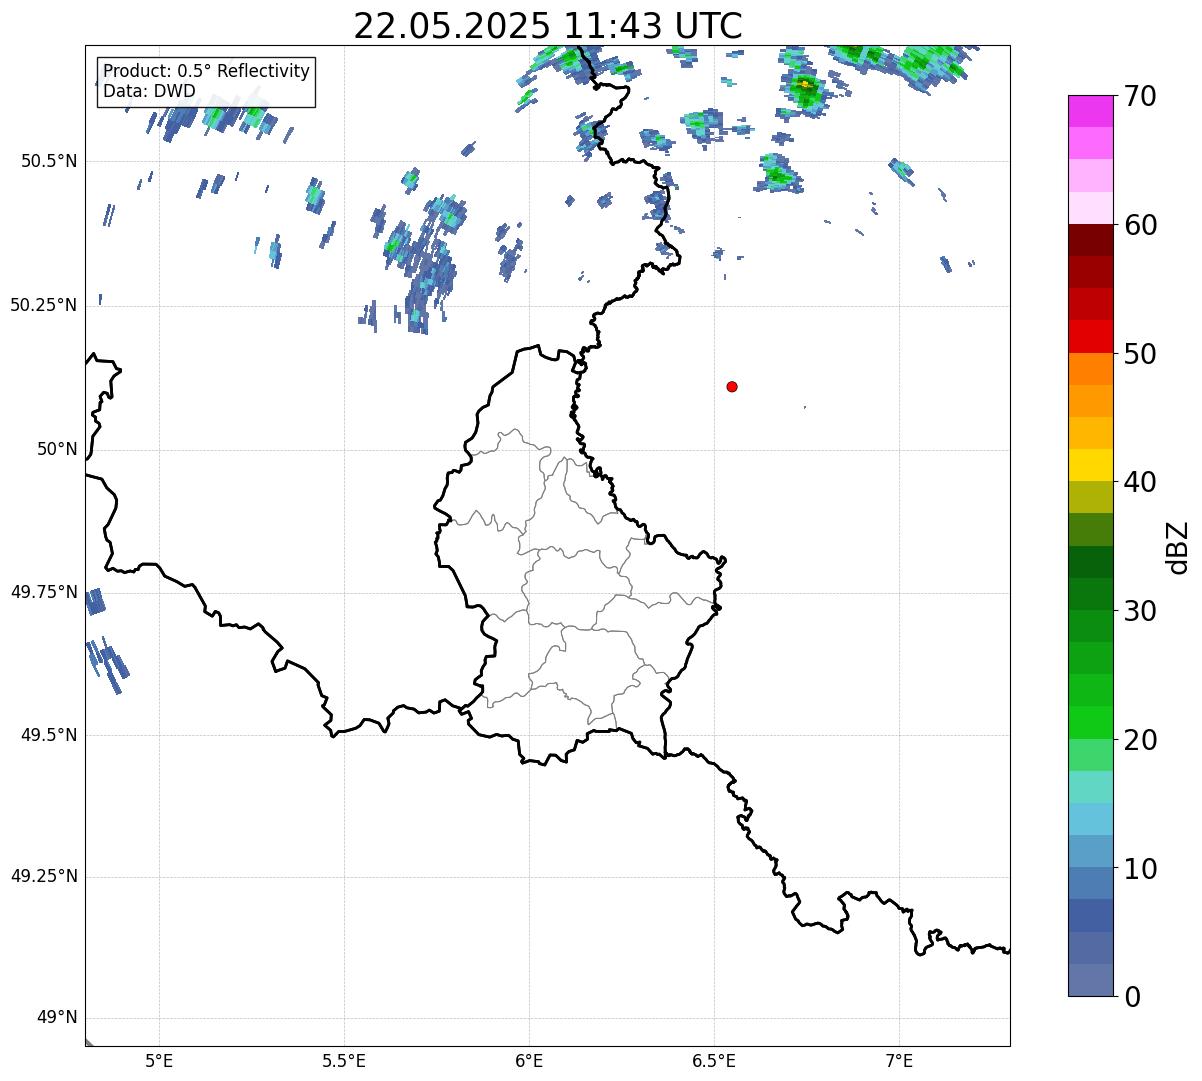Click the 50.25°N latitude label

click(x=44, y=305)
